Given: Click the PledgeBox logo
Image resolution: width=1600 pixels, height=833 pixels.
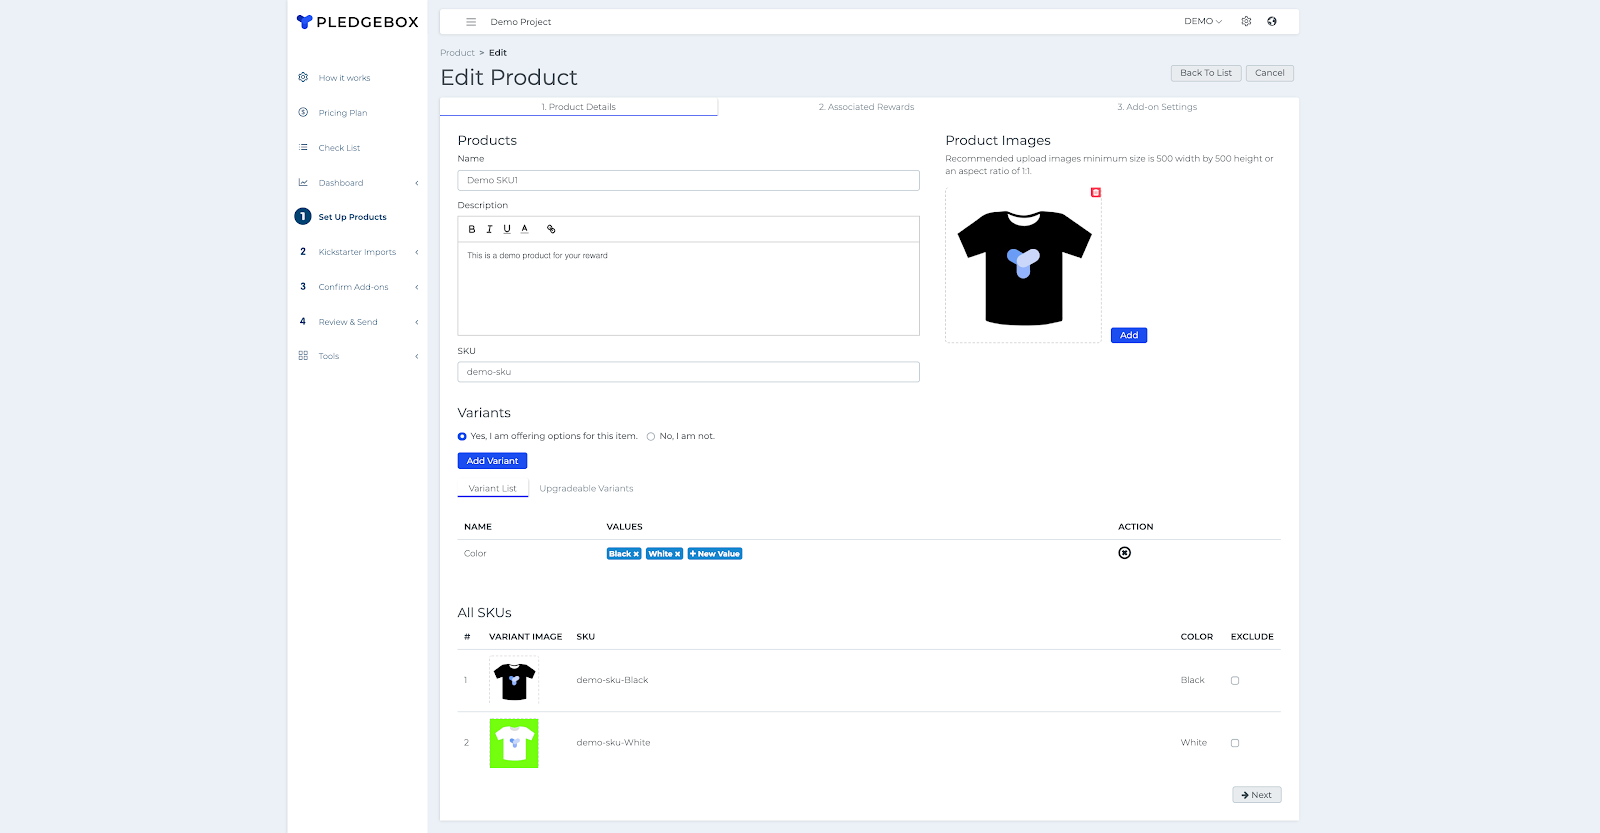Looking at the screenshot, I should tap(357, 22).
